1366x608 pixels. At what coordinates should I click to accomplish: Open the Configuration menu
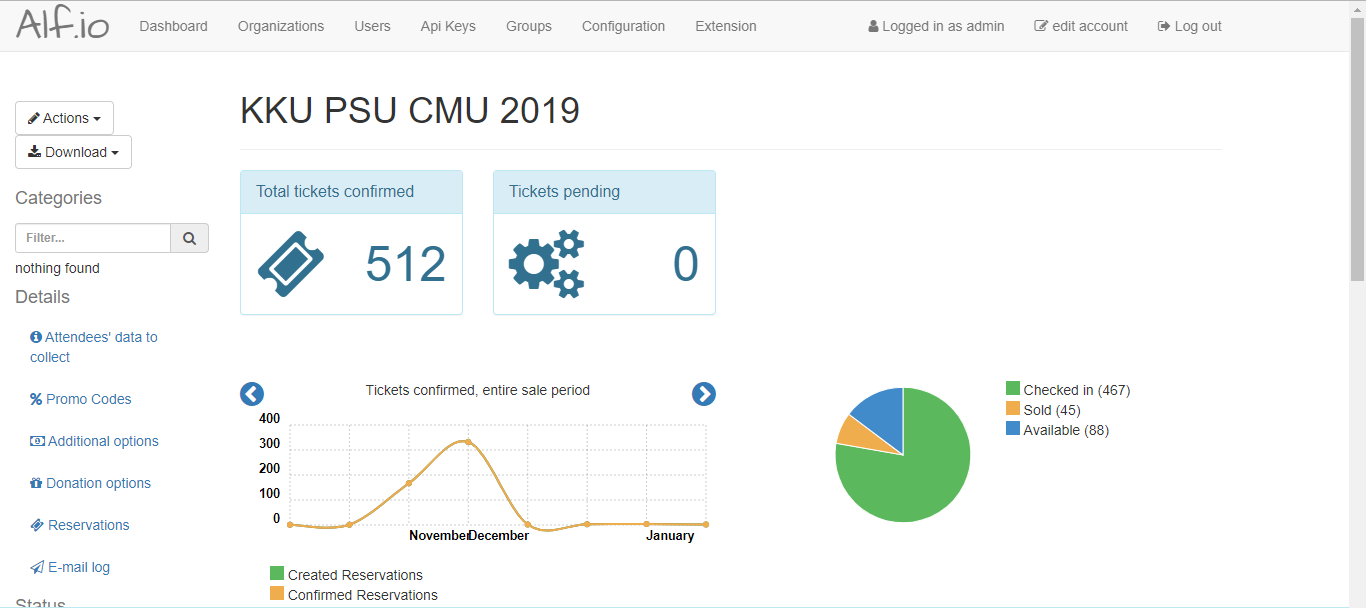coord(622,26)
